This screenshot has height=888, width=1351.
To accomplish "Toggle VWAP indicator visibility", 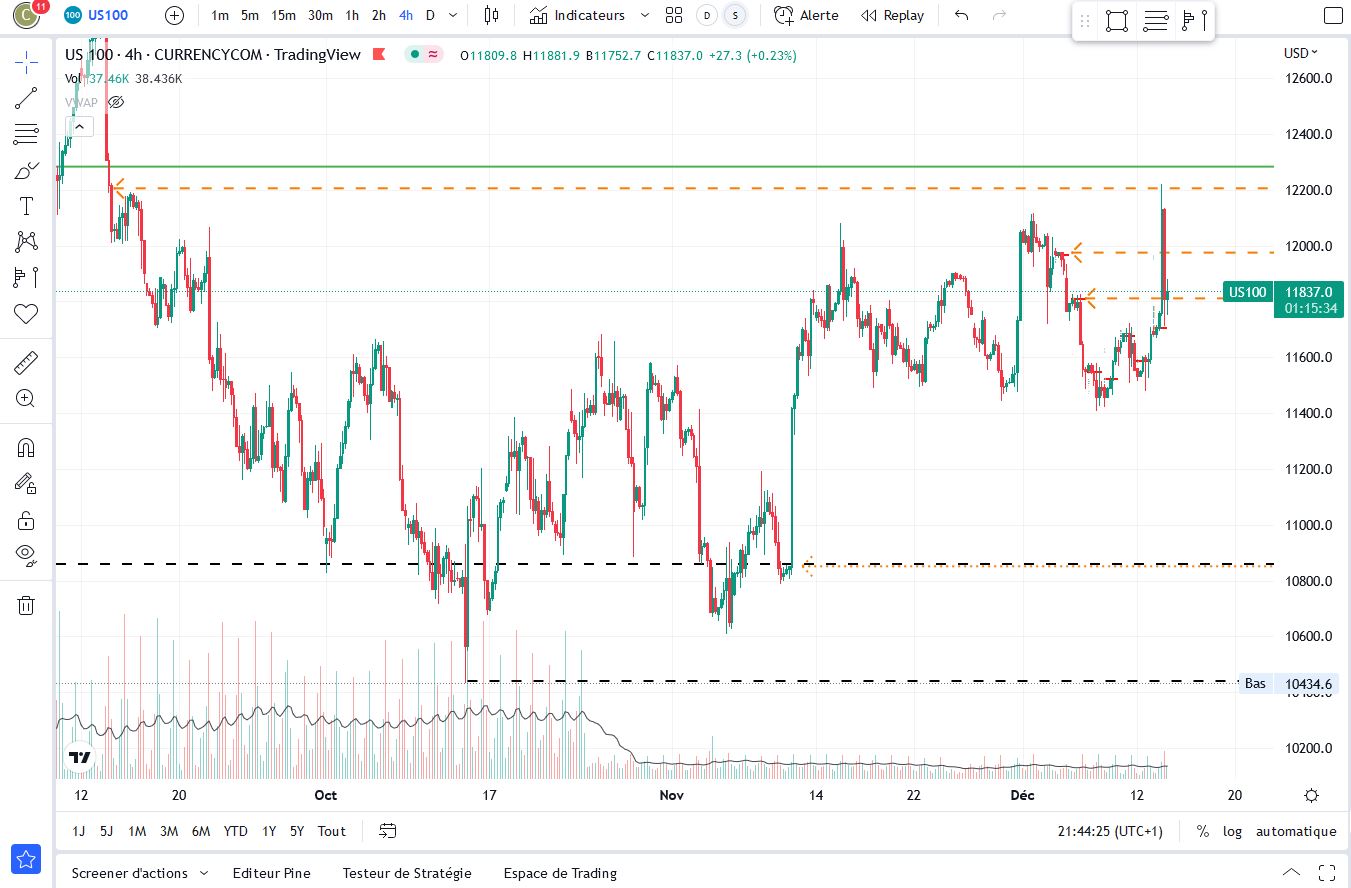I will [116, 102].
